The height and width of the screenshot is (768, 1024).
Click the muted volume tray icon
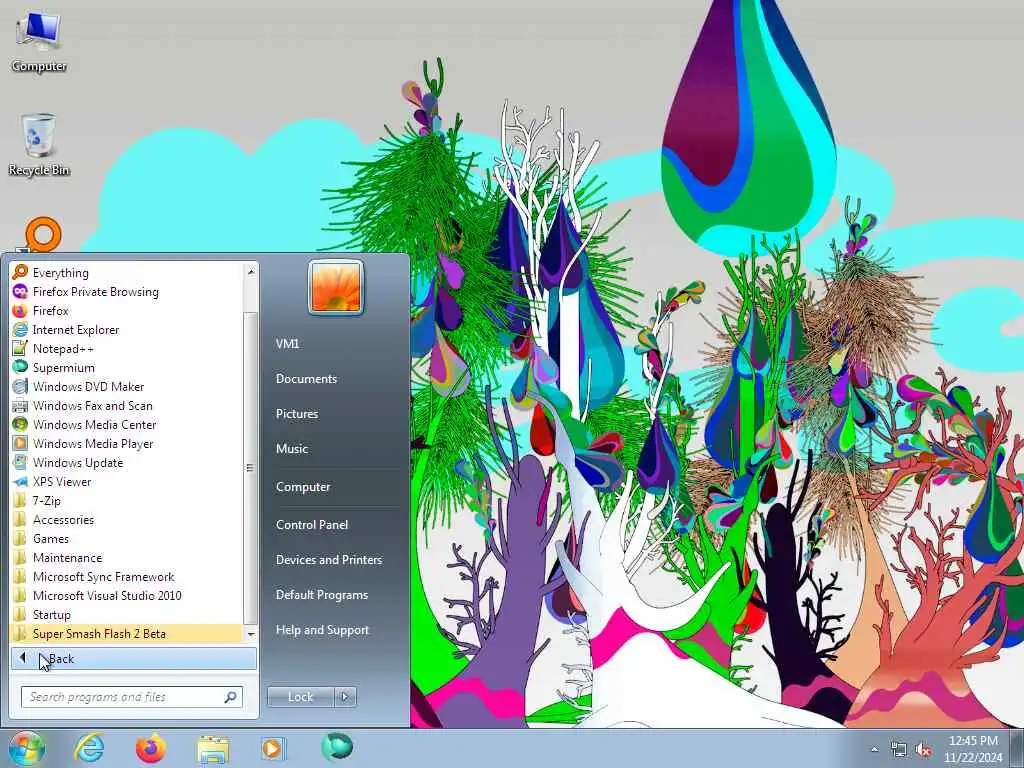(x=923, y=750)
